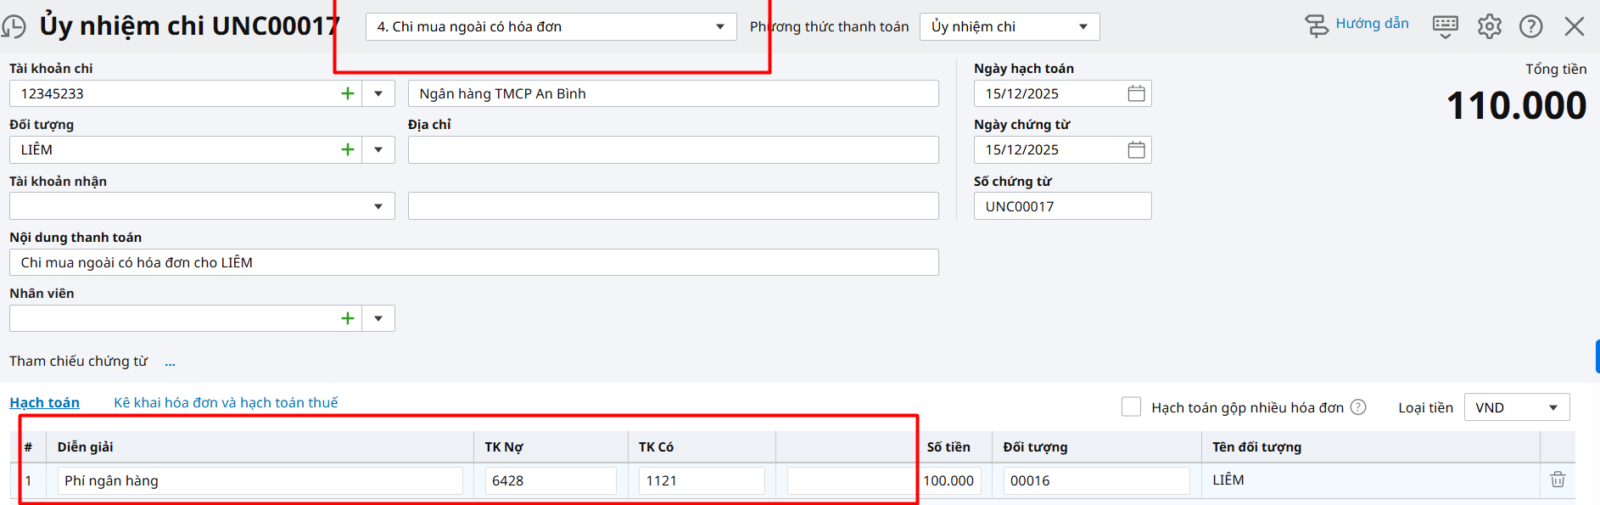Click the Tham chiếu chứng từ ellipsis button
Image resolution: width=1600 pixels, height=505 pixels.
coord(170,362)
